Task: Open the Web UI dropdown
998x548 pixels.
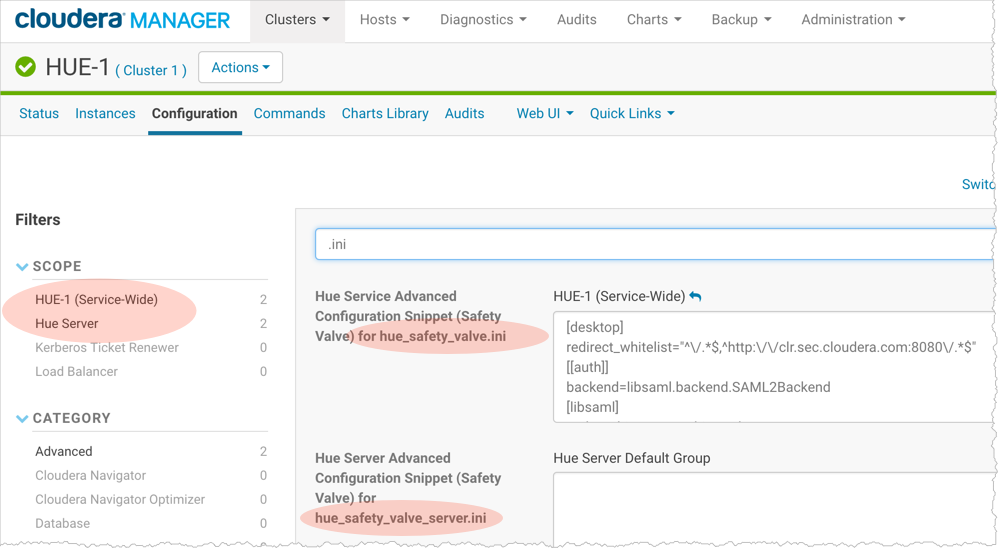Action: click(545, 113)
